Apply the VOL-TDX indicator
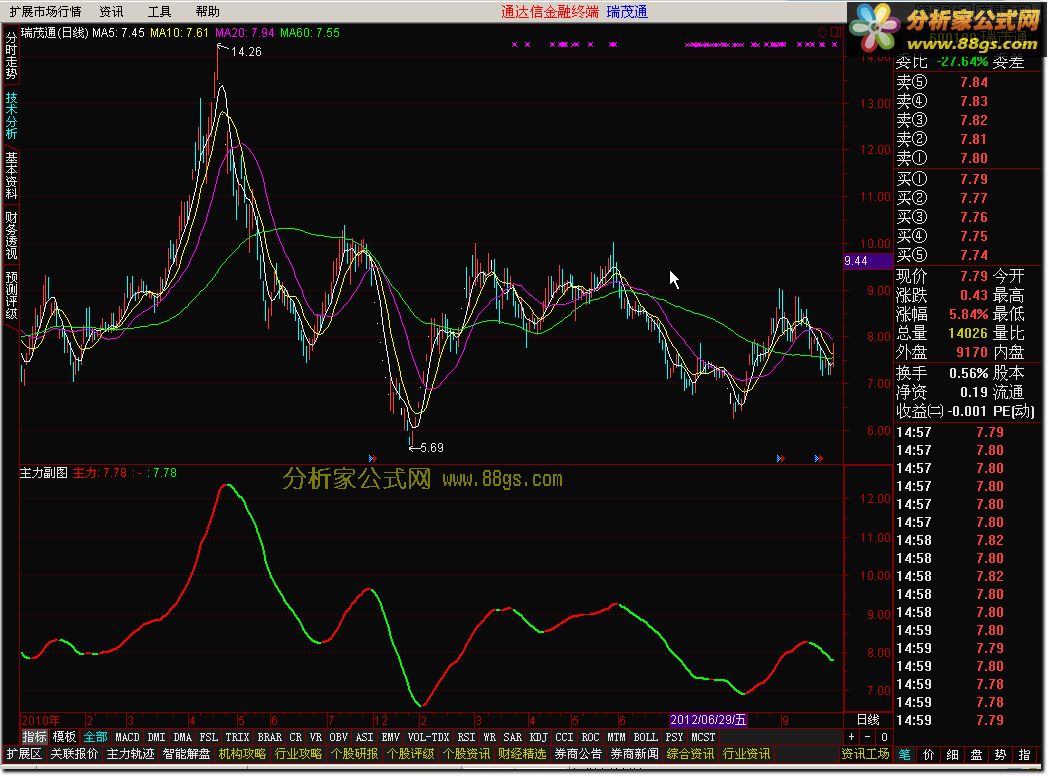1049x776 pixels. click(428, 737)
